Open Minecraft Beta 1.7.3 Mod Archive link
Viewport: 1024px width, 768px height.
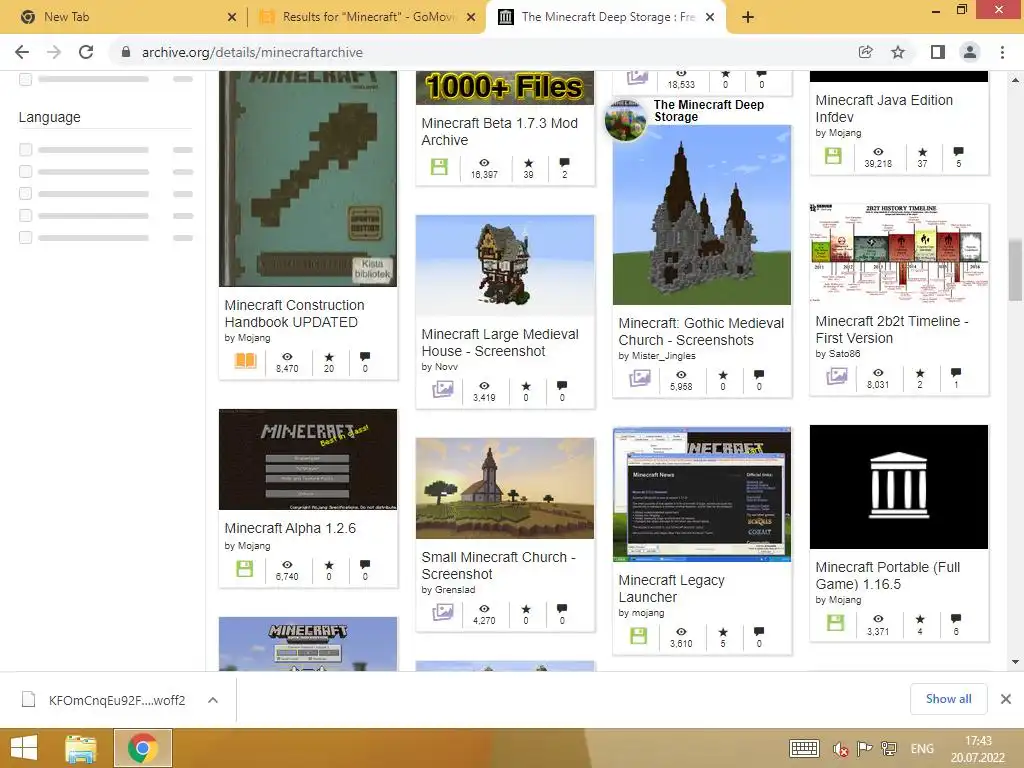(x=500, y=131)
